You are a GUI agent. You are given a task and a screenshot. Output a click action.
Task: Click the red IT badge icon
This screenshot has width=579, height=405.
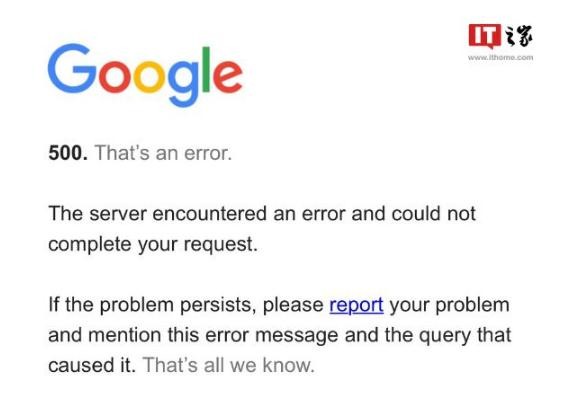(x=484, y=36)
